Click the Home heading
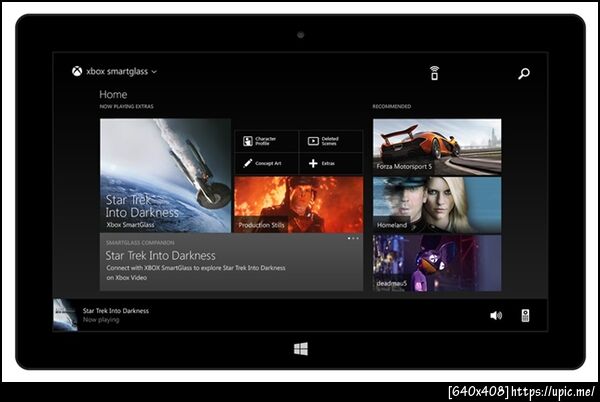The image size is (600, 402). click(113, 94)
